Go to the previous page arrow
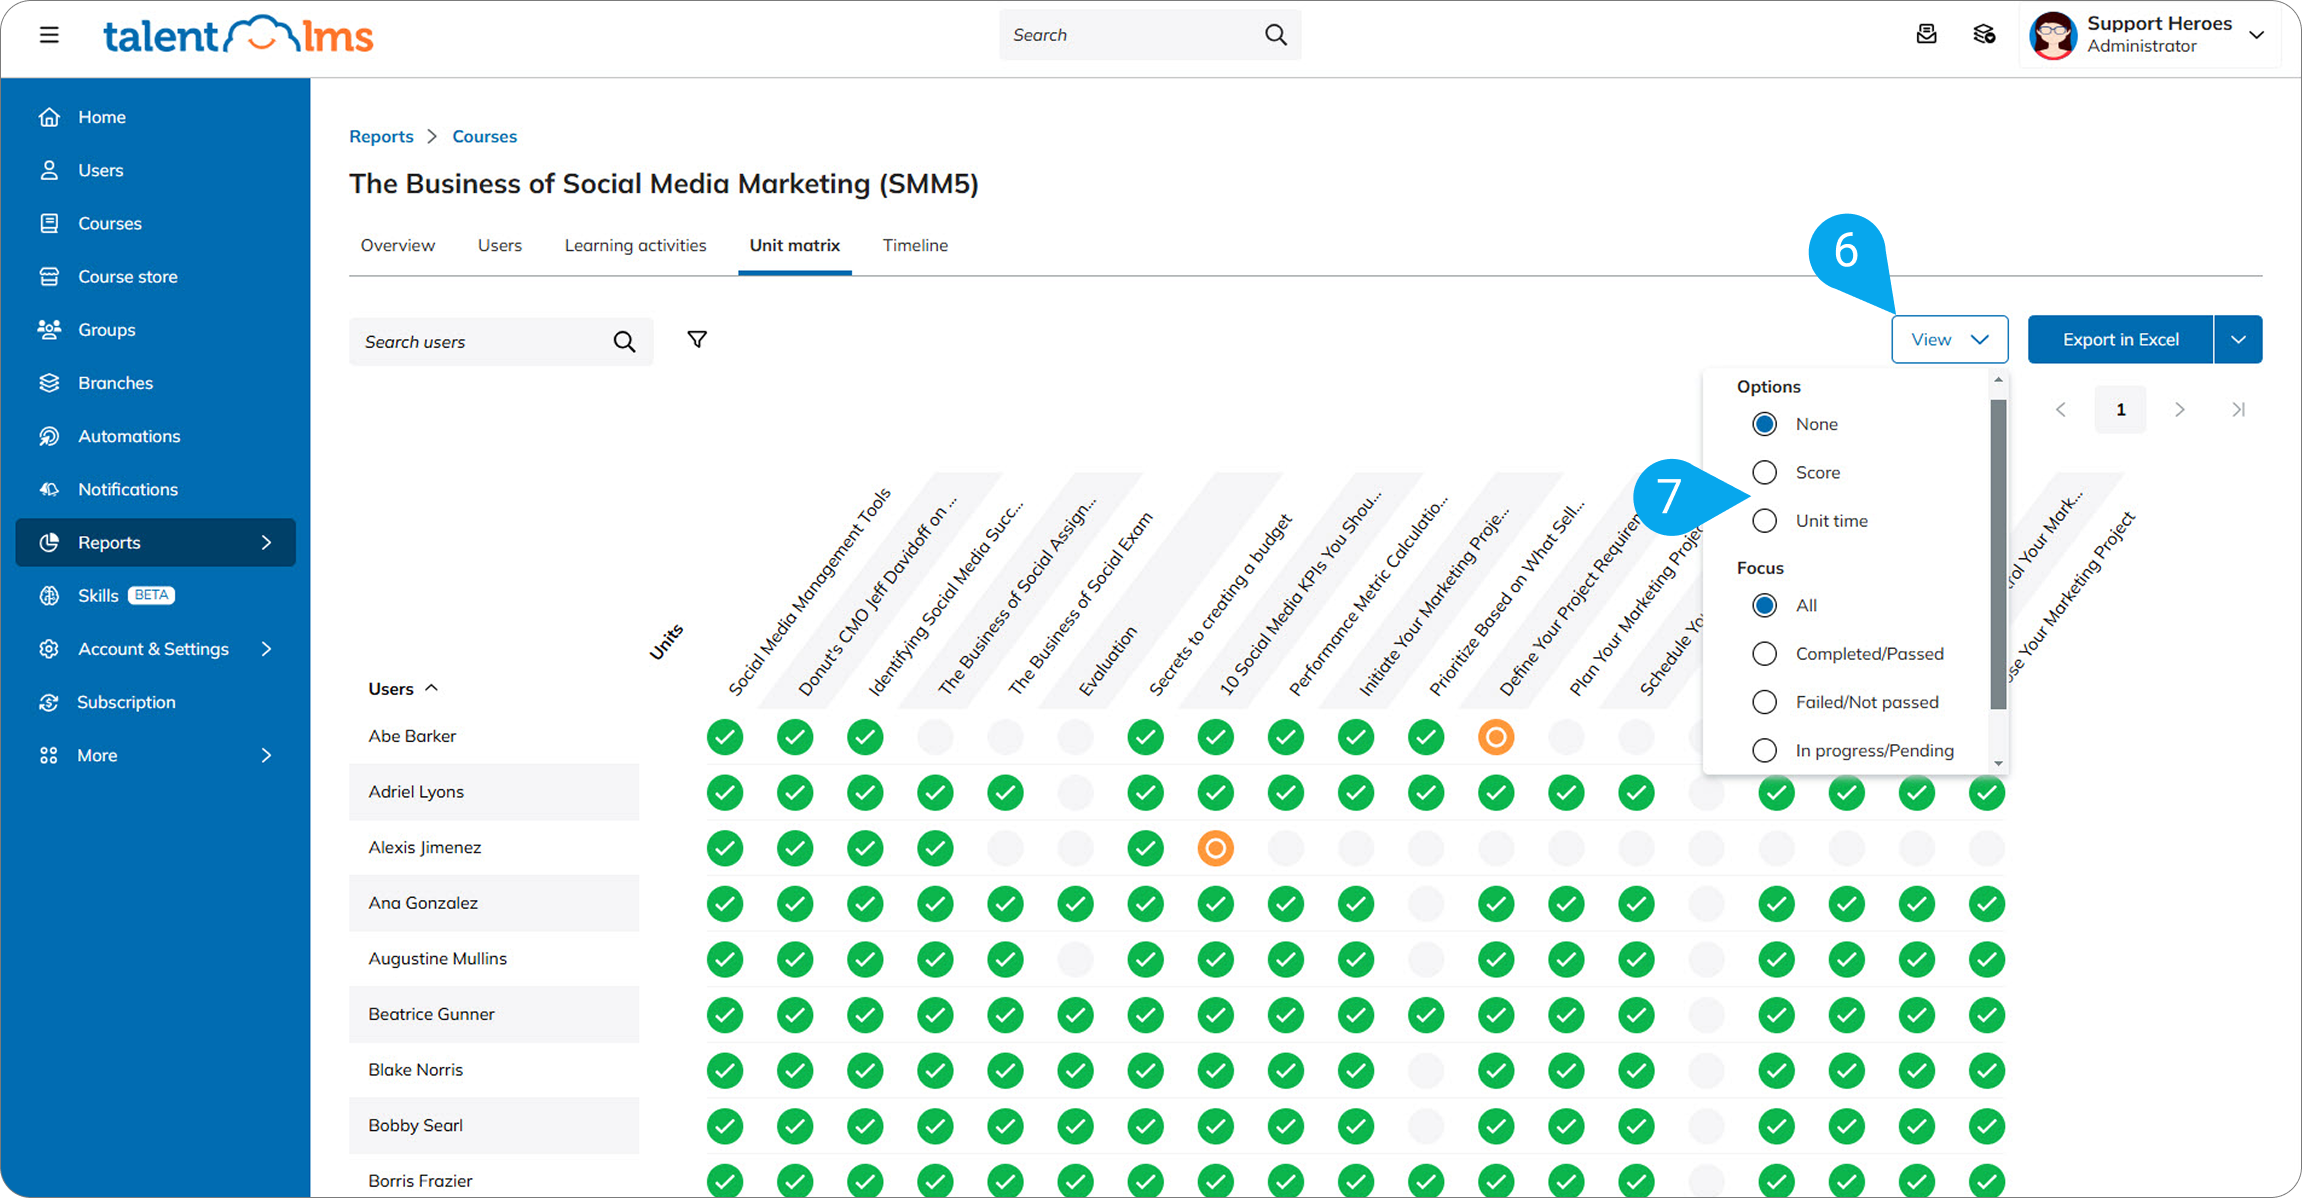 (x=2061, y=409)
